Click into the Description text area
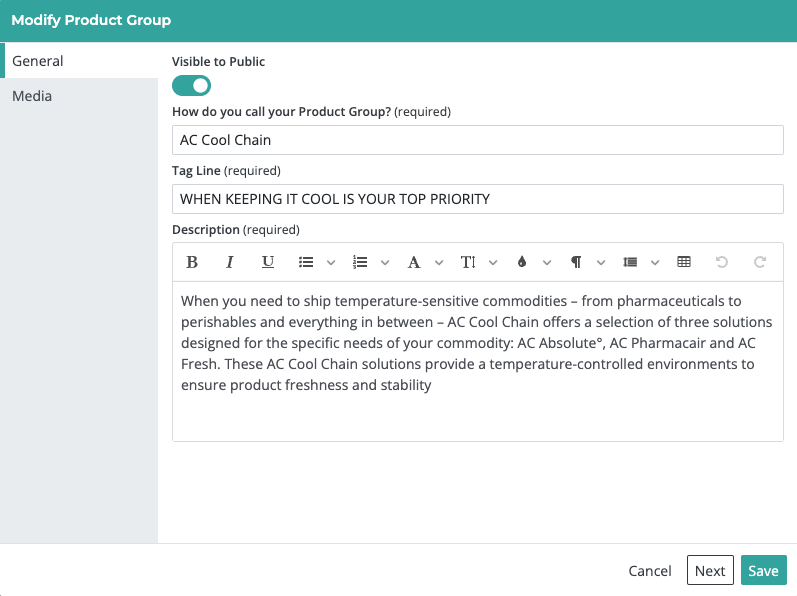The image size is (797, 596). [478, 361]
